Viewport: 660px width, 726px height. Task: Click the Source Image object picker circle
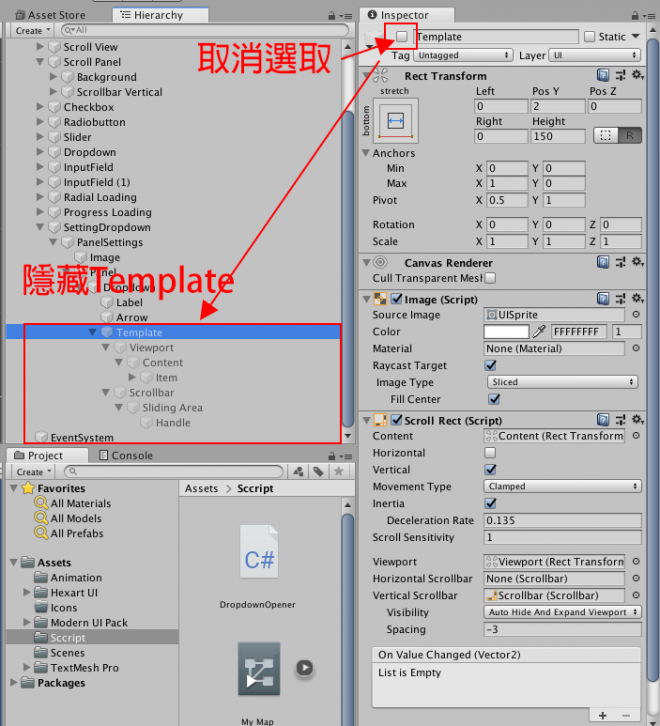click(x=636, y=315)
